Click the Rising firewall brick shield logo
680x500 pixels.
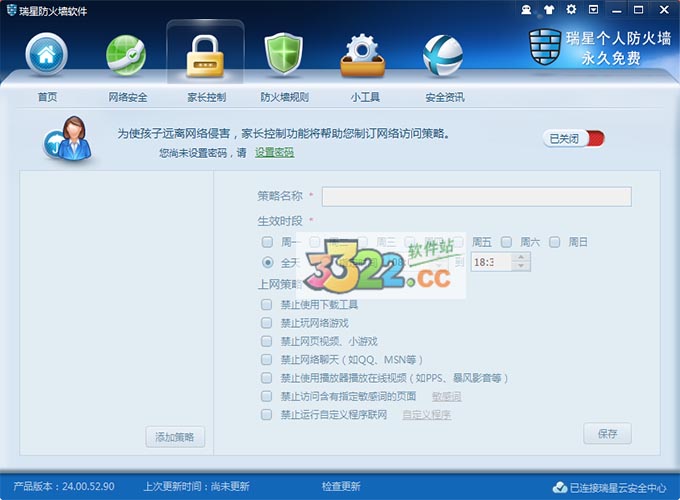click(545, 47)
